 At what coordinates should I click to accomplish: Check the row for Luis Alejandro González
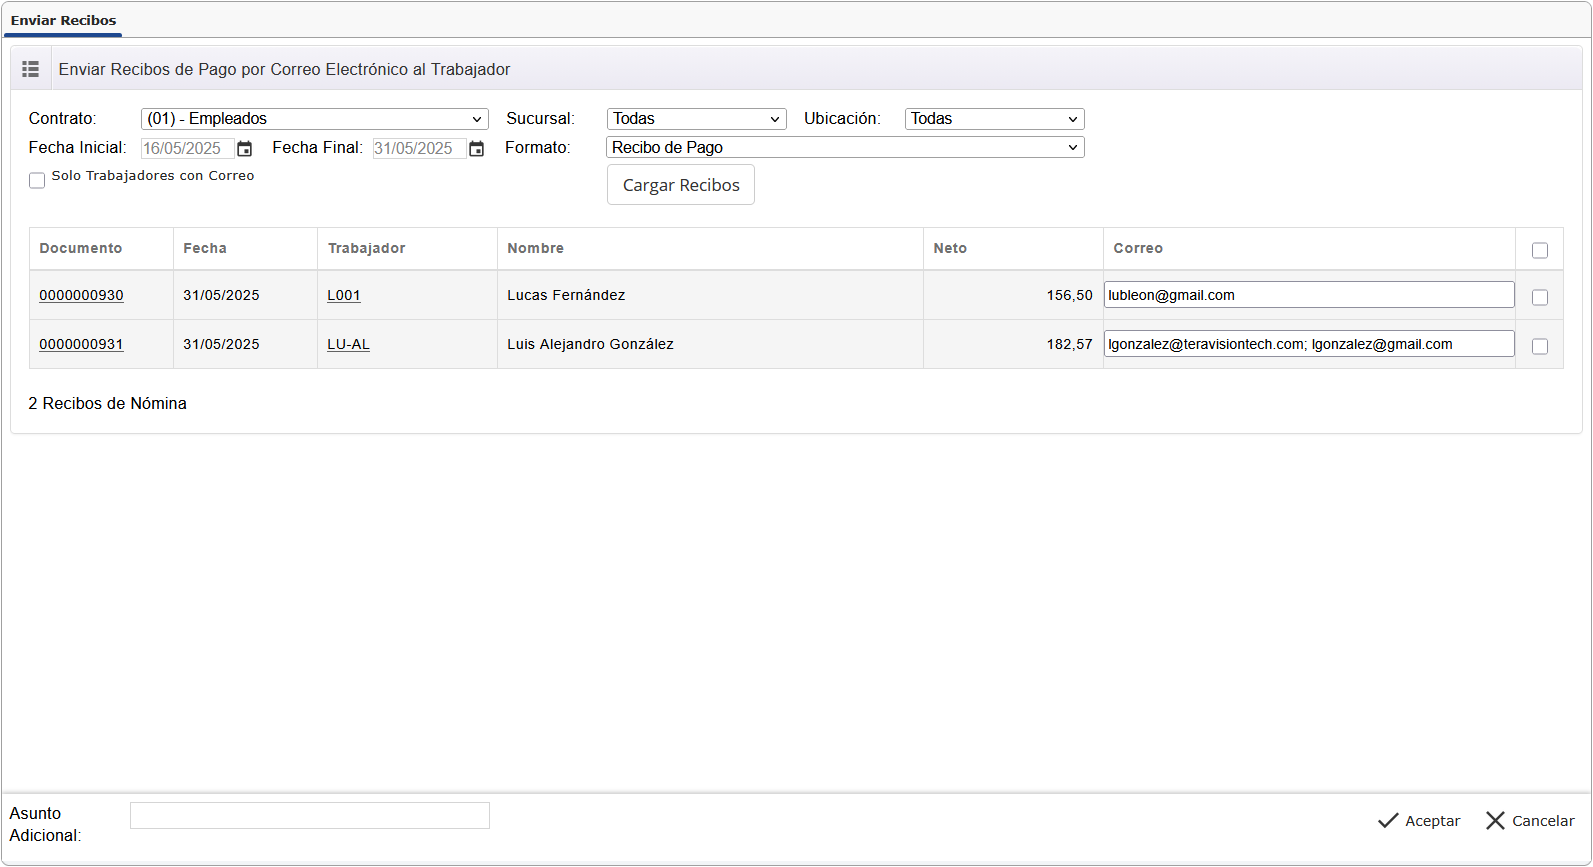(1540, 346)
